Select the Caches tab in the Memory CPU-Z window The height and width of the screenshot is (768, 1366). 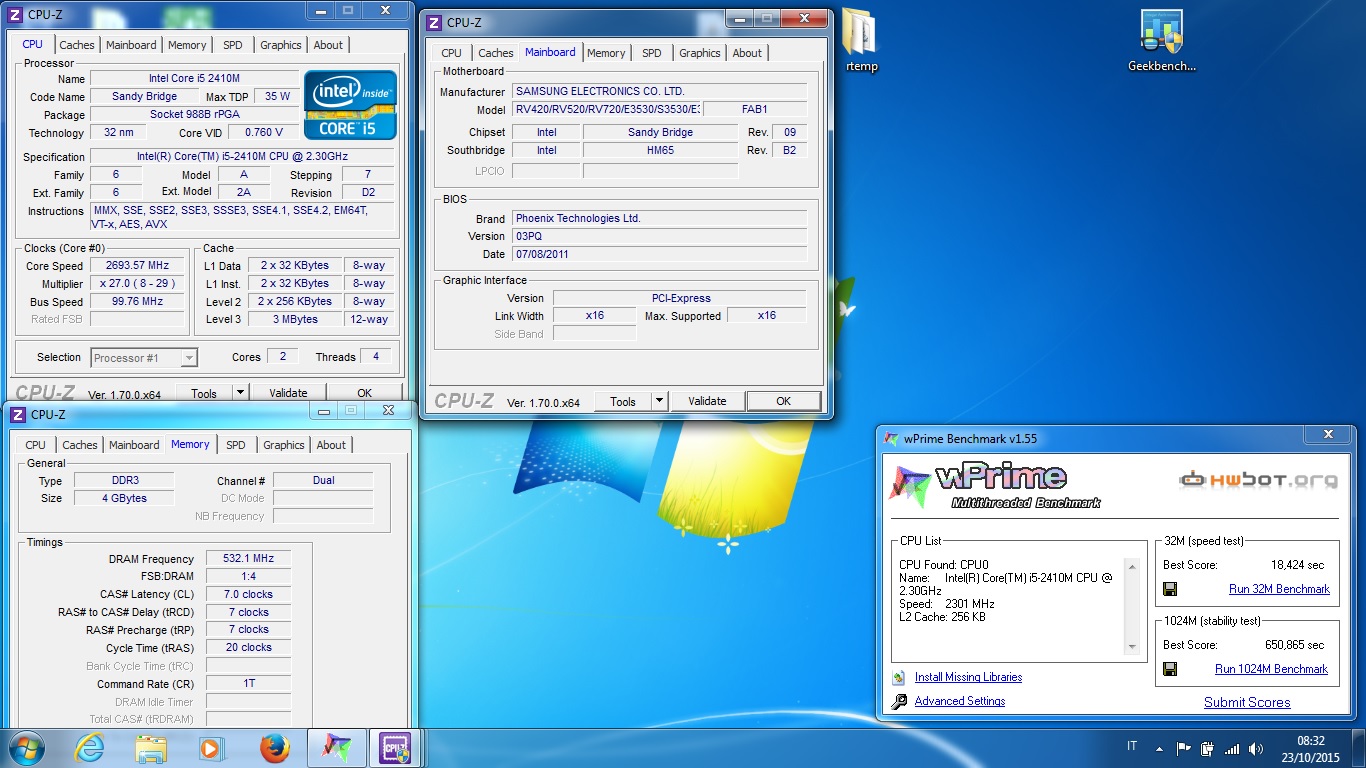(x=80, y=445)
